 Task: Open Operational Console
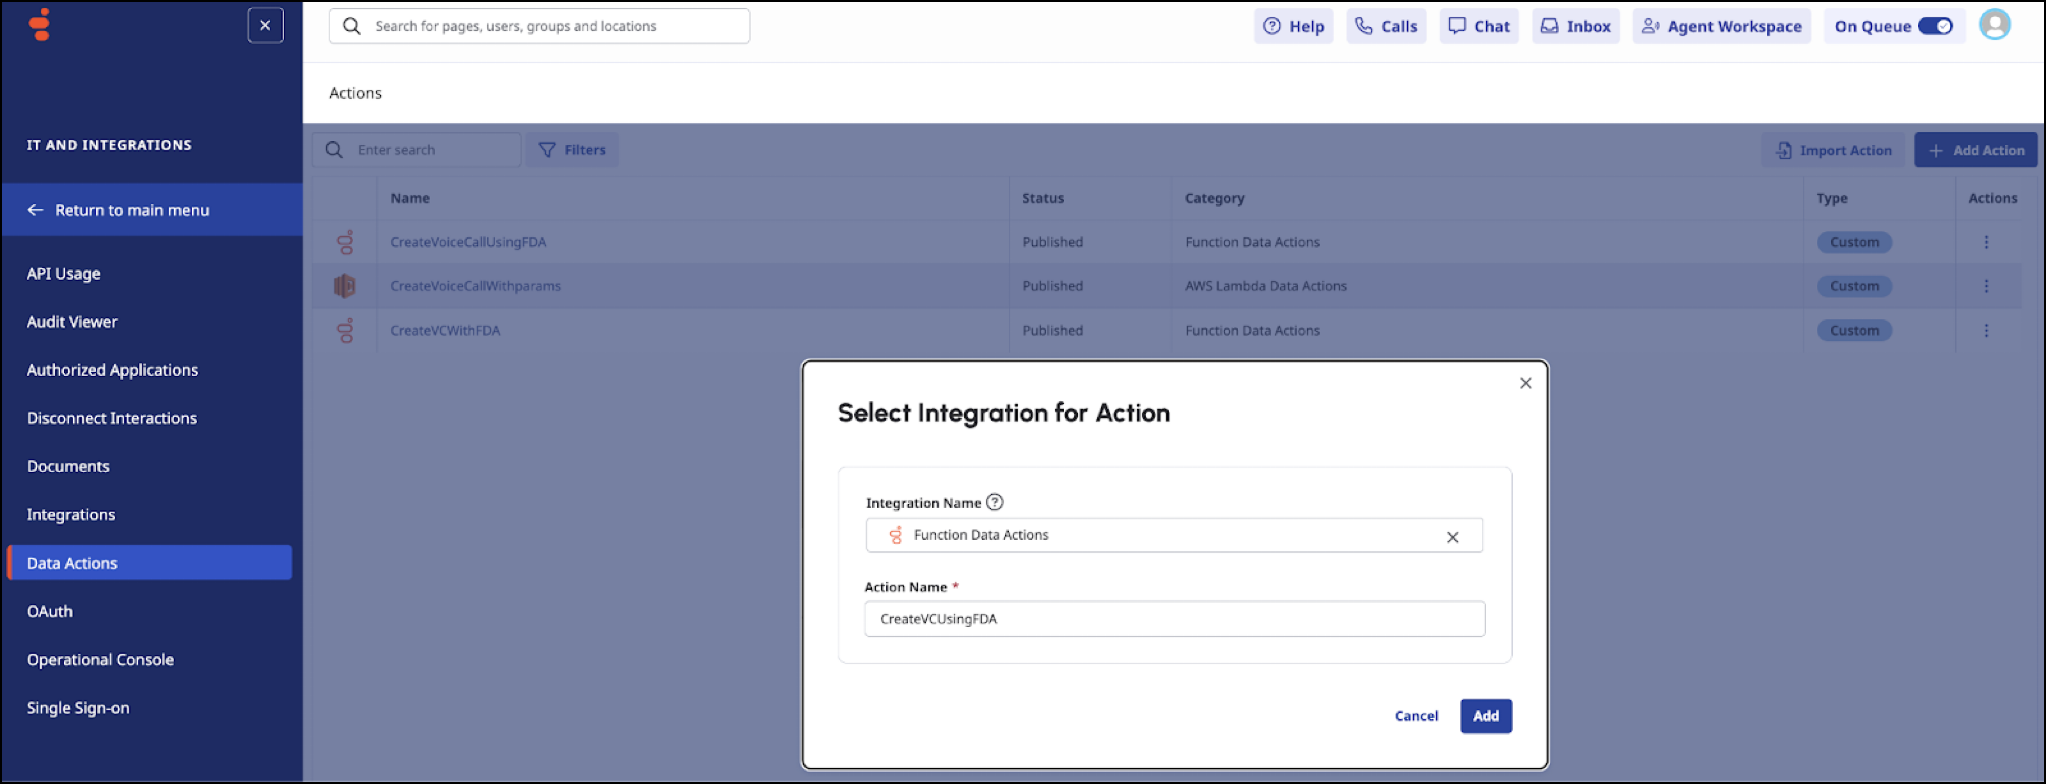tap(100, 660)
